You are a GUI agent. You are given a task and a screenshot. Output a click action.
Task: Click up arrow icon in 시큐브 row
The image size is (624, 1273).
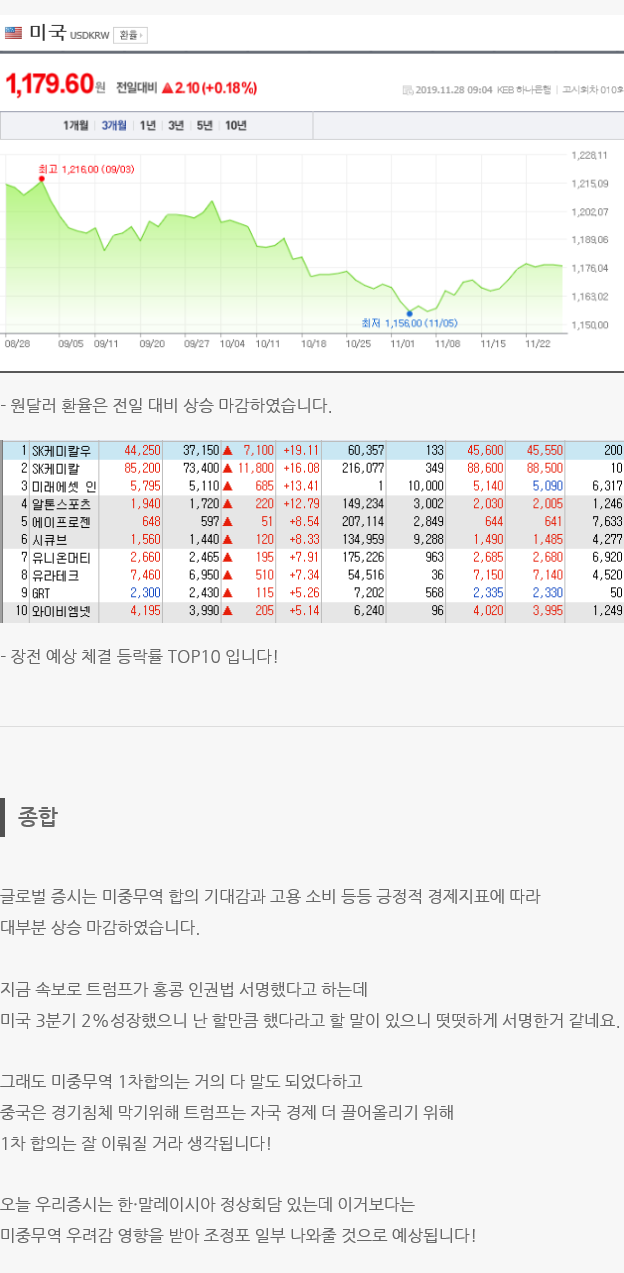228,539
